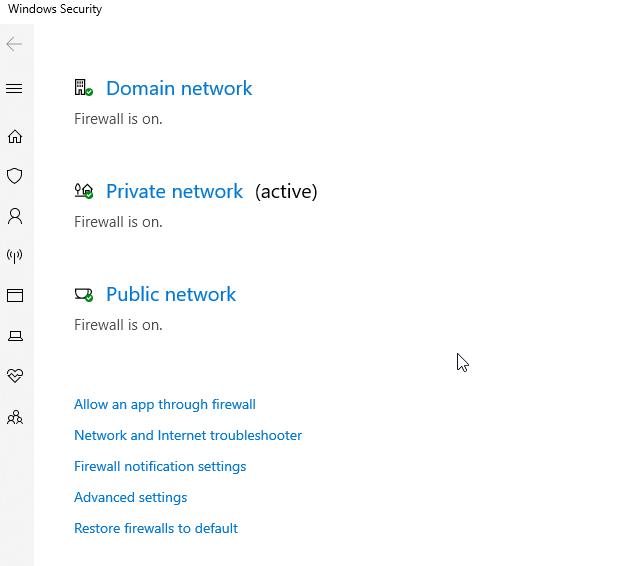The height and width of the screenshot is (566, 642).
Task: Open Private network settings
Action: pos(174,191)
